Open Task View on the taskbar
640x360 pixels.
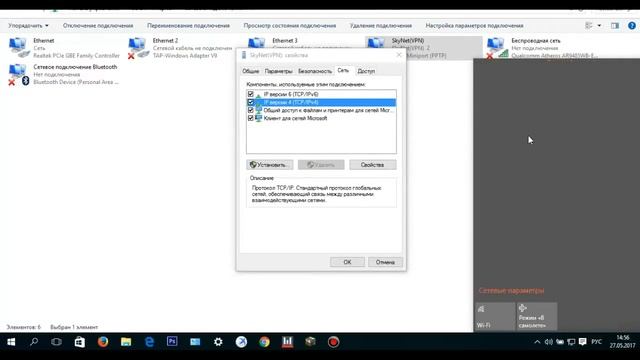56,342
